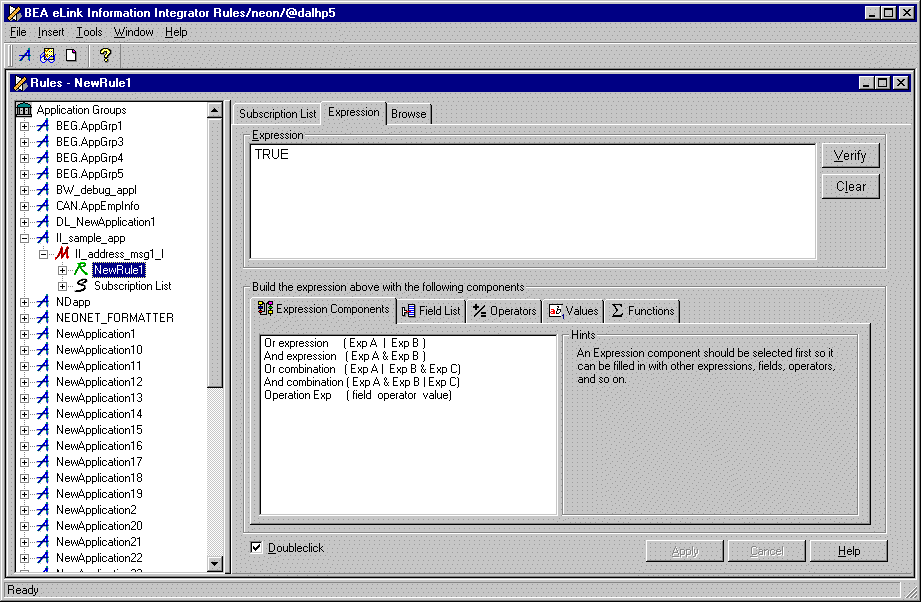Select the NewApplication18 tree item

[x=99, y=478]
